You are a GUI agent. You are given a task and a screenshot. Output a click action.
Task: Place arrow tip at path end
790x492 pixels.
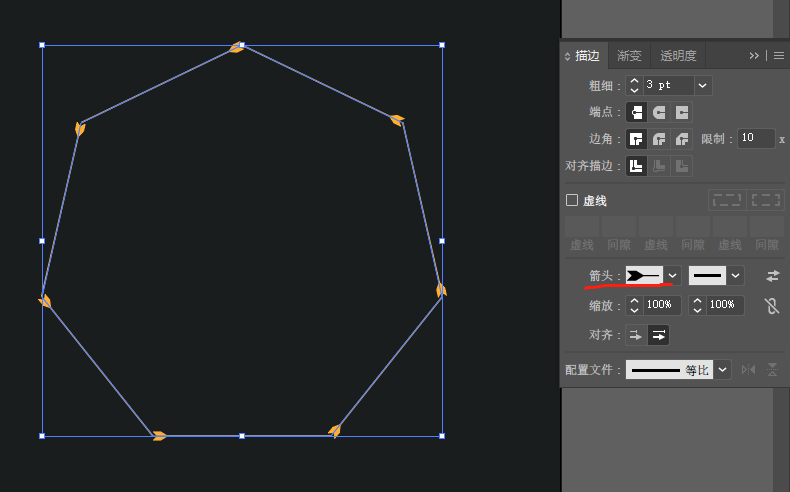tap(659, 335)
